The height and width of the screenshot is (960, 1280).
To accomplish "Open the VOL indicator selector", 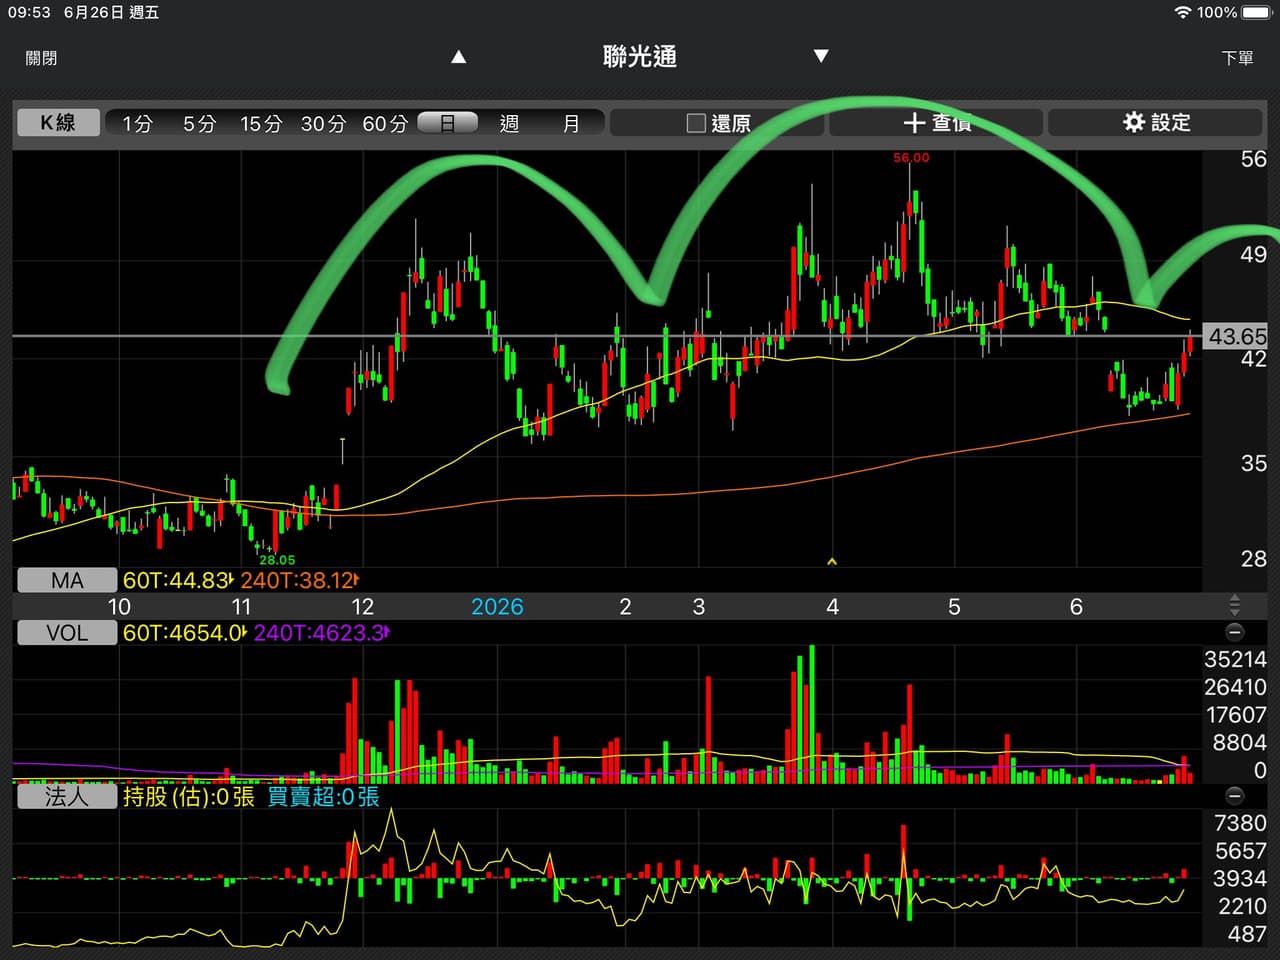I will pos(67,632).
